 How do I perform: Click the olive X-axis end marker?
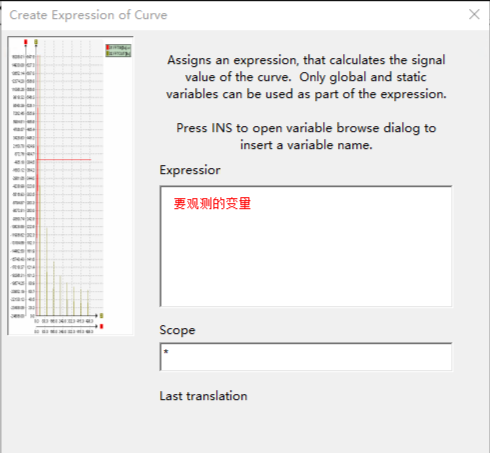101,315
